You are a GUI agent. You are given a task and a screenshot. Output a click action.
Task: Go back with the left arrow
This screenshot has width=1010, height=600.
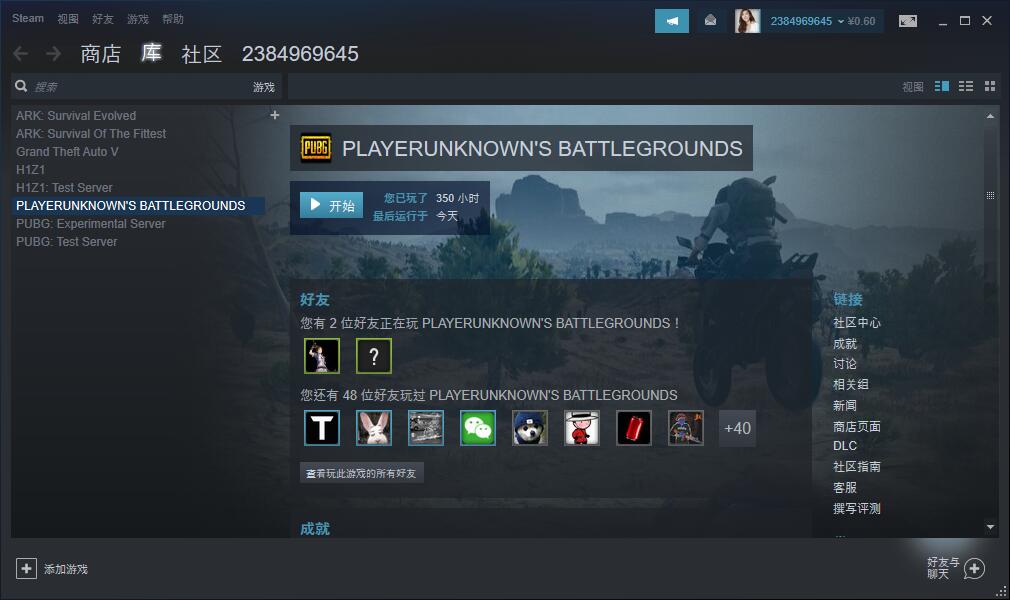[x=21, y=54]
